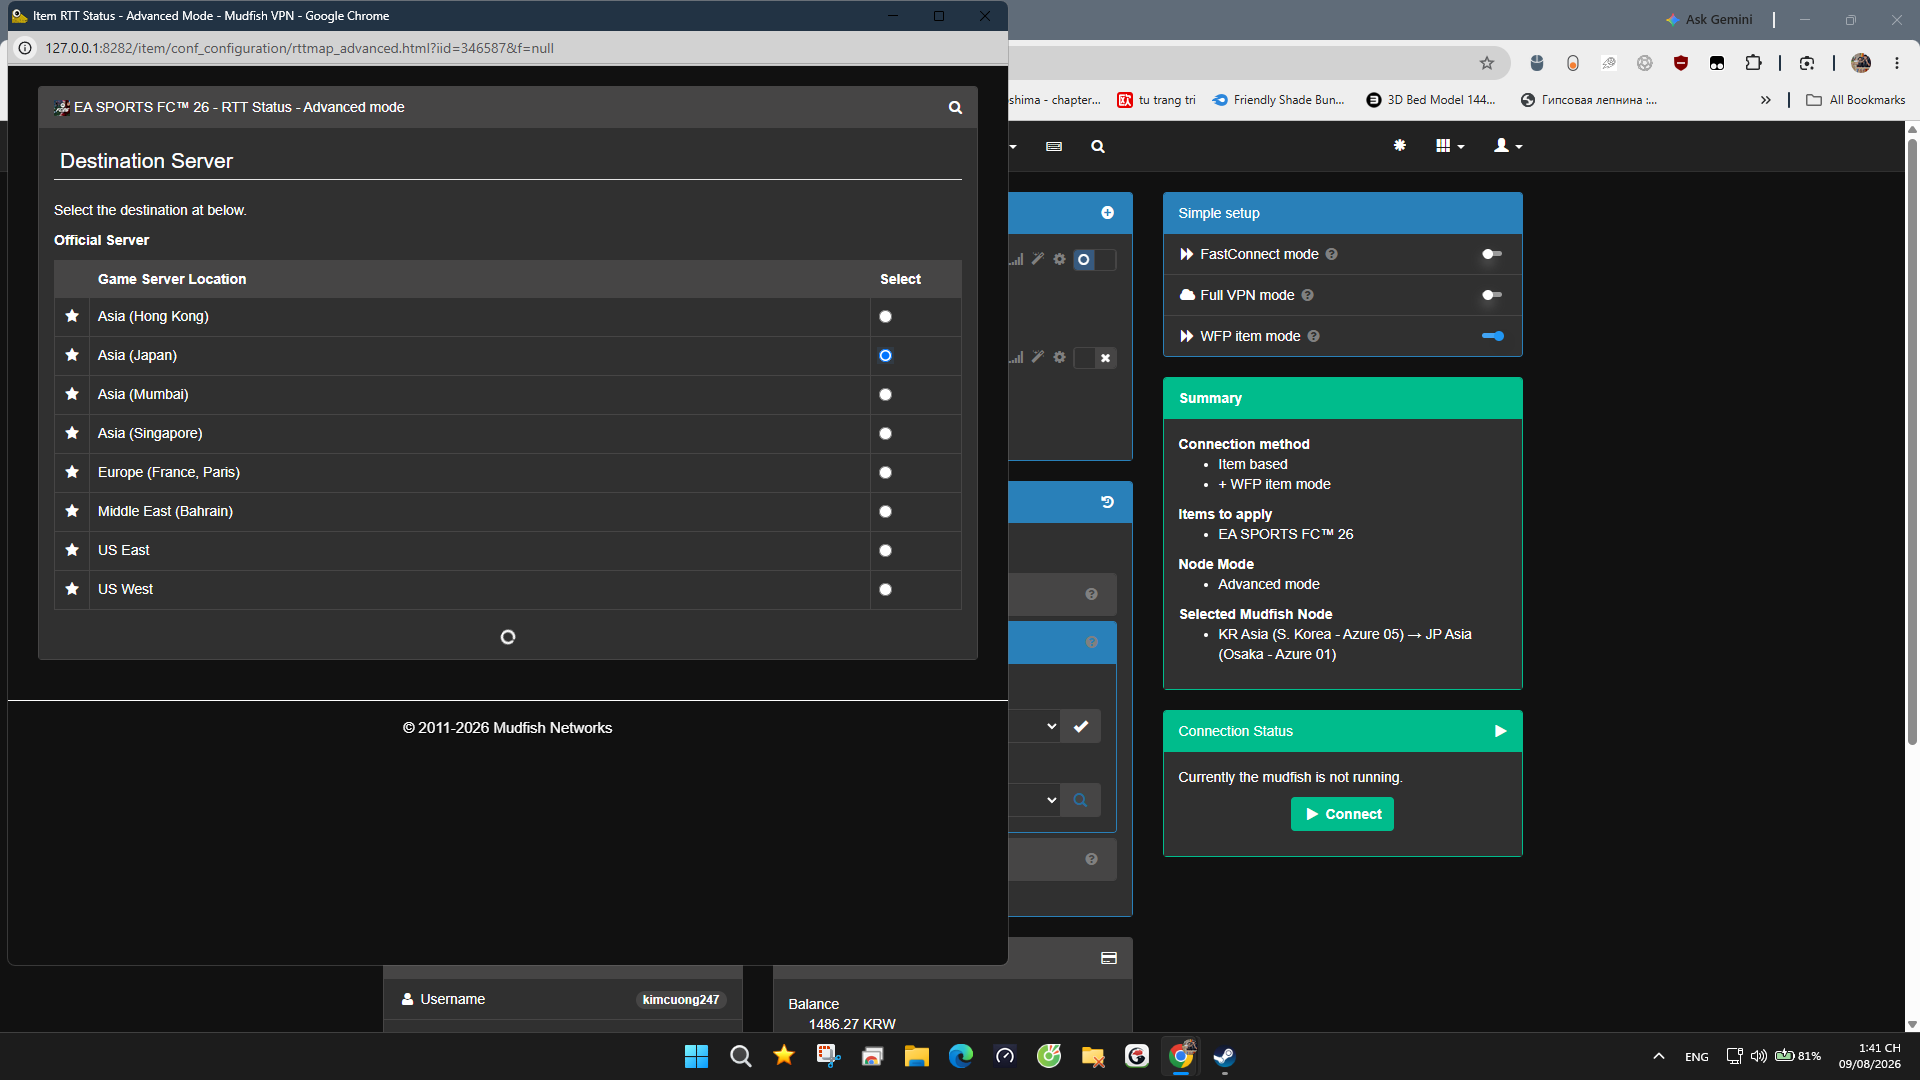Toggle Full VPN mode switch
1920x1080 pixels.
pyautogui.click(x=1492, y=295)
